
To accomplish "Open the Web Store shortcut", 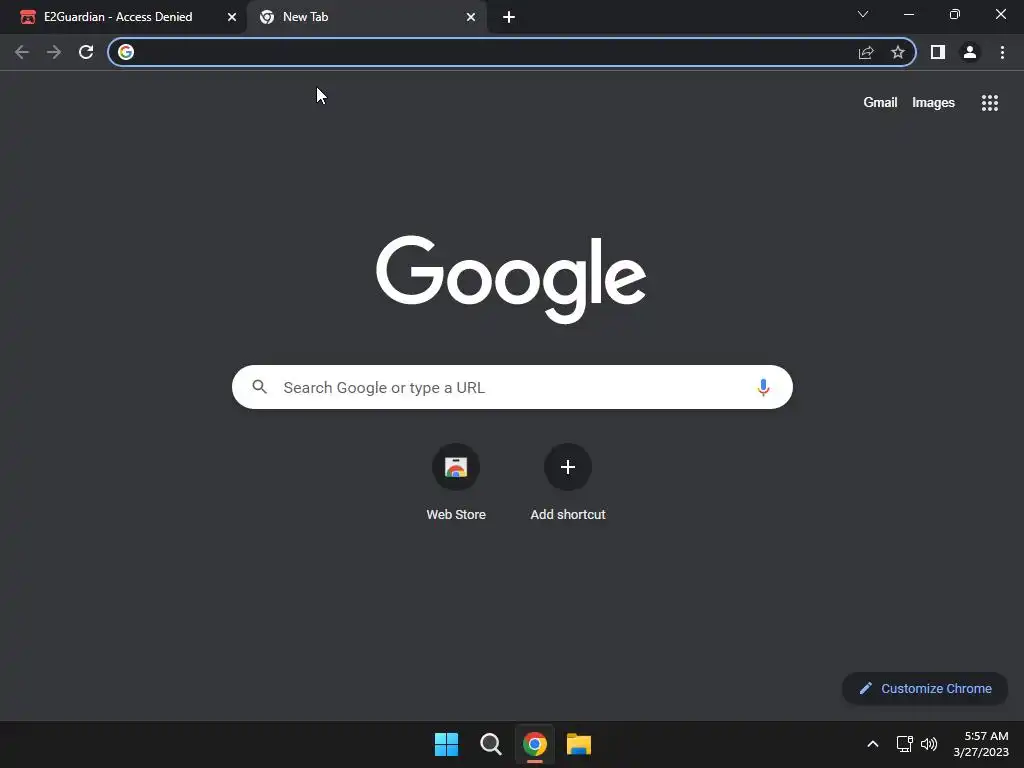I will point(456,482).
